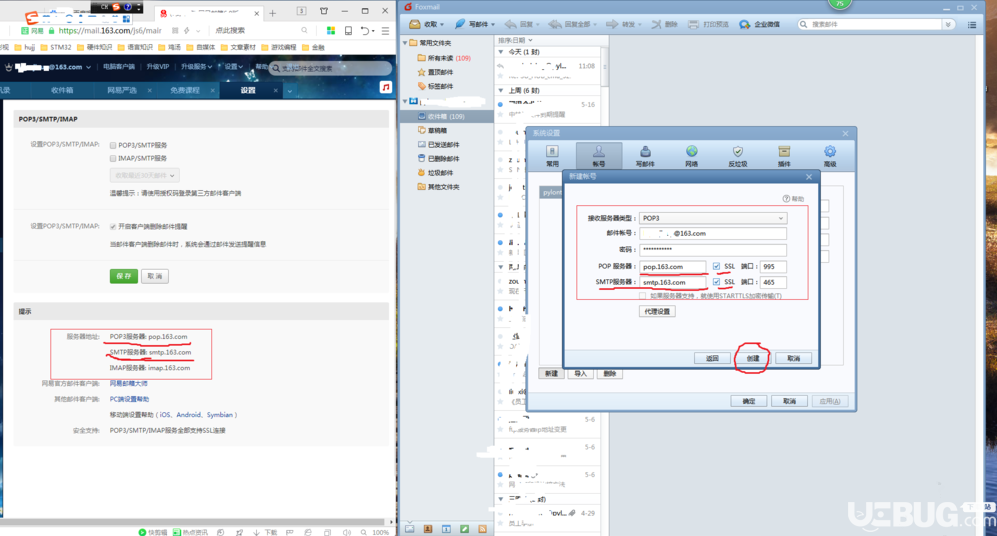Enable POP3/SMTP服务 checkbox
The image size is (997, 536).
tap(113, 146)
